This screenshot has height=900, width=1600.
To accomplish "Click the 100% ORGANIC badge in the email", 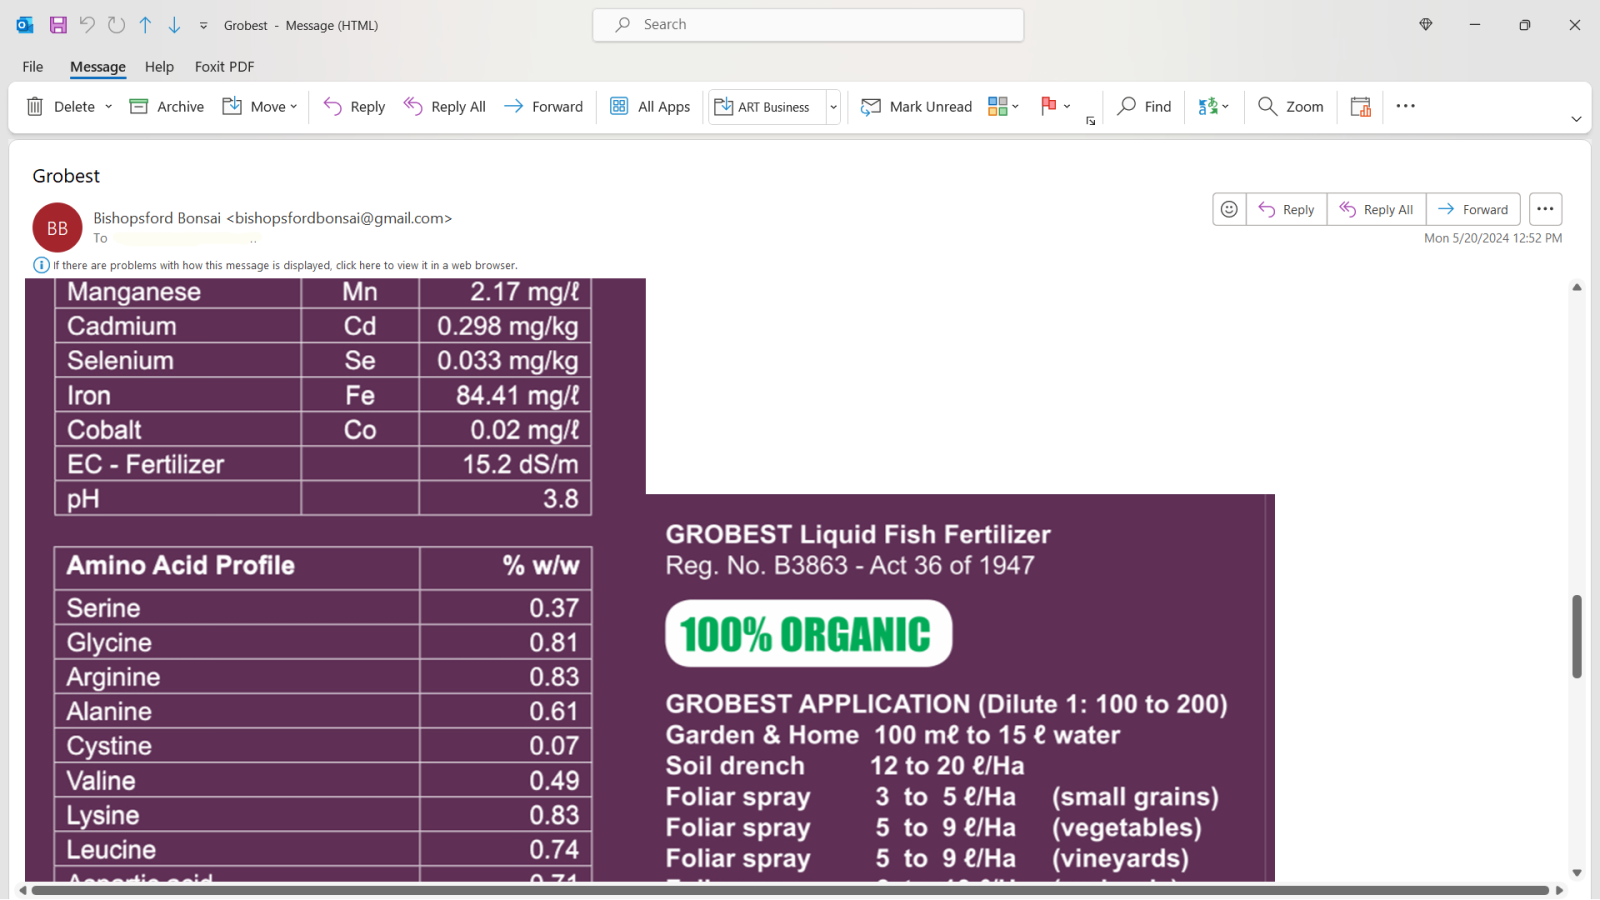I will point(808,633).
